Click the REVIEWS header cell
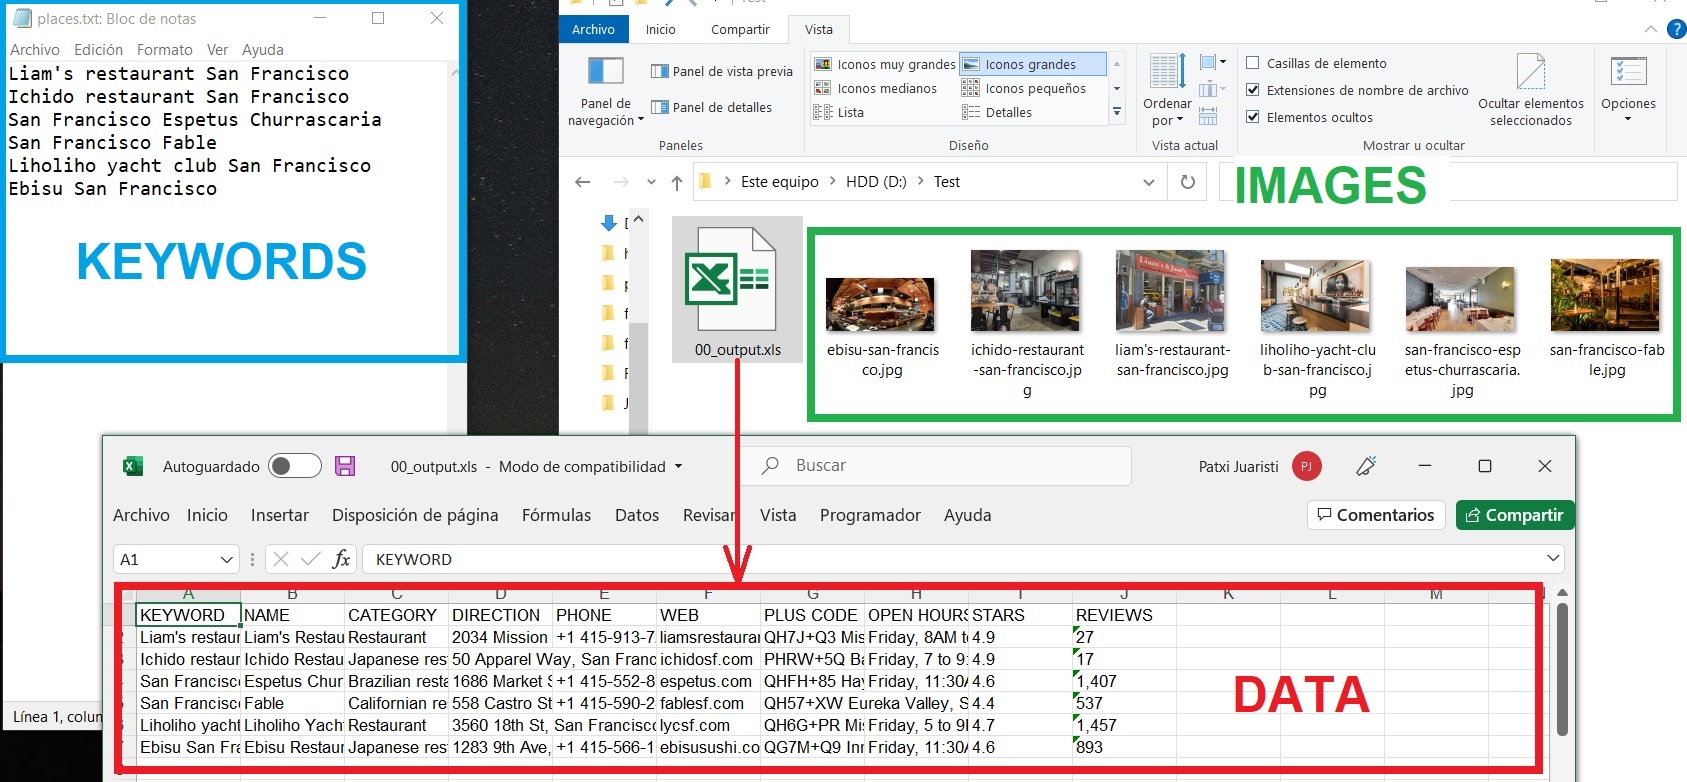This screenshot has height=782, width=1687. [x=1124, y=615]
